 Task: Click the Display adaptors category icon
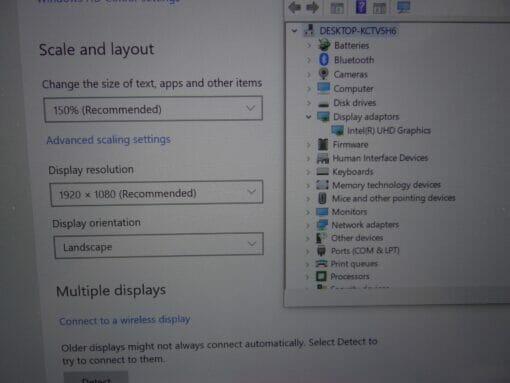323,116
